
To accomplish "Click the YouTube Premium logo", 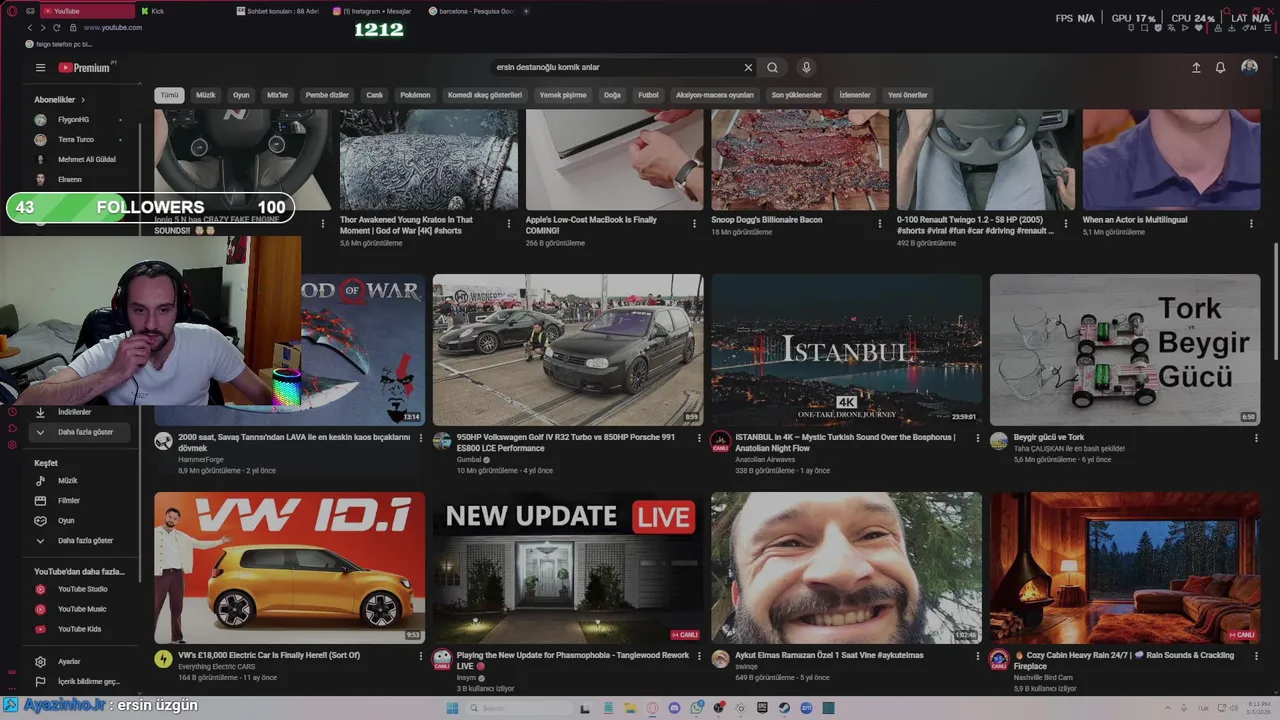I will (x=84, y=67).
